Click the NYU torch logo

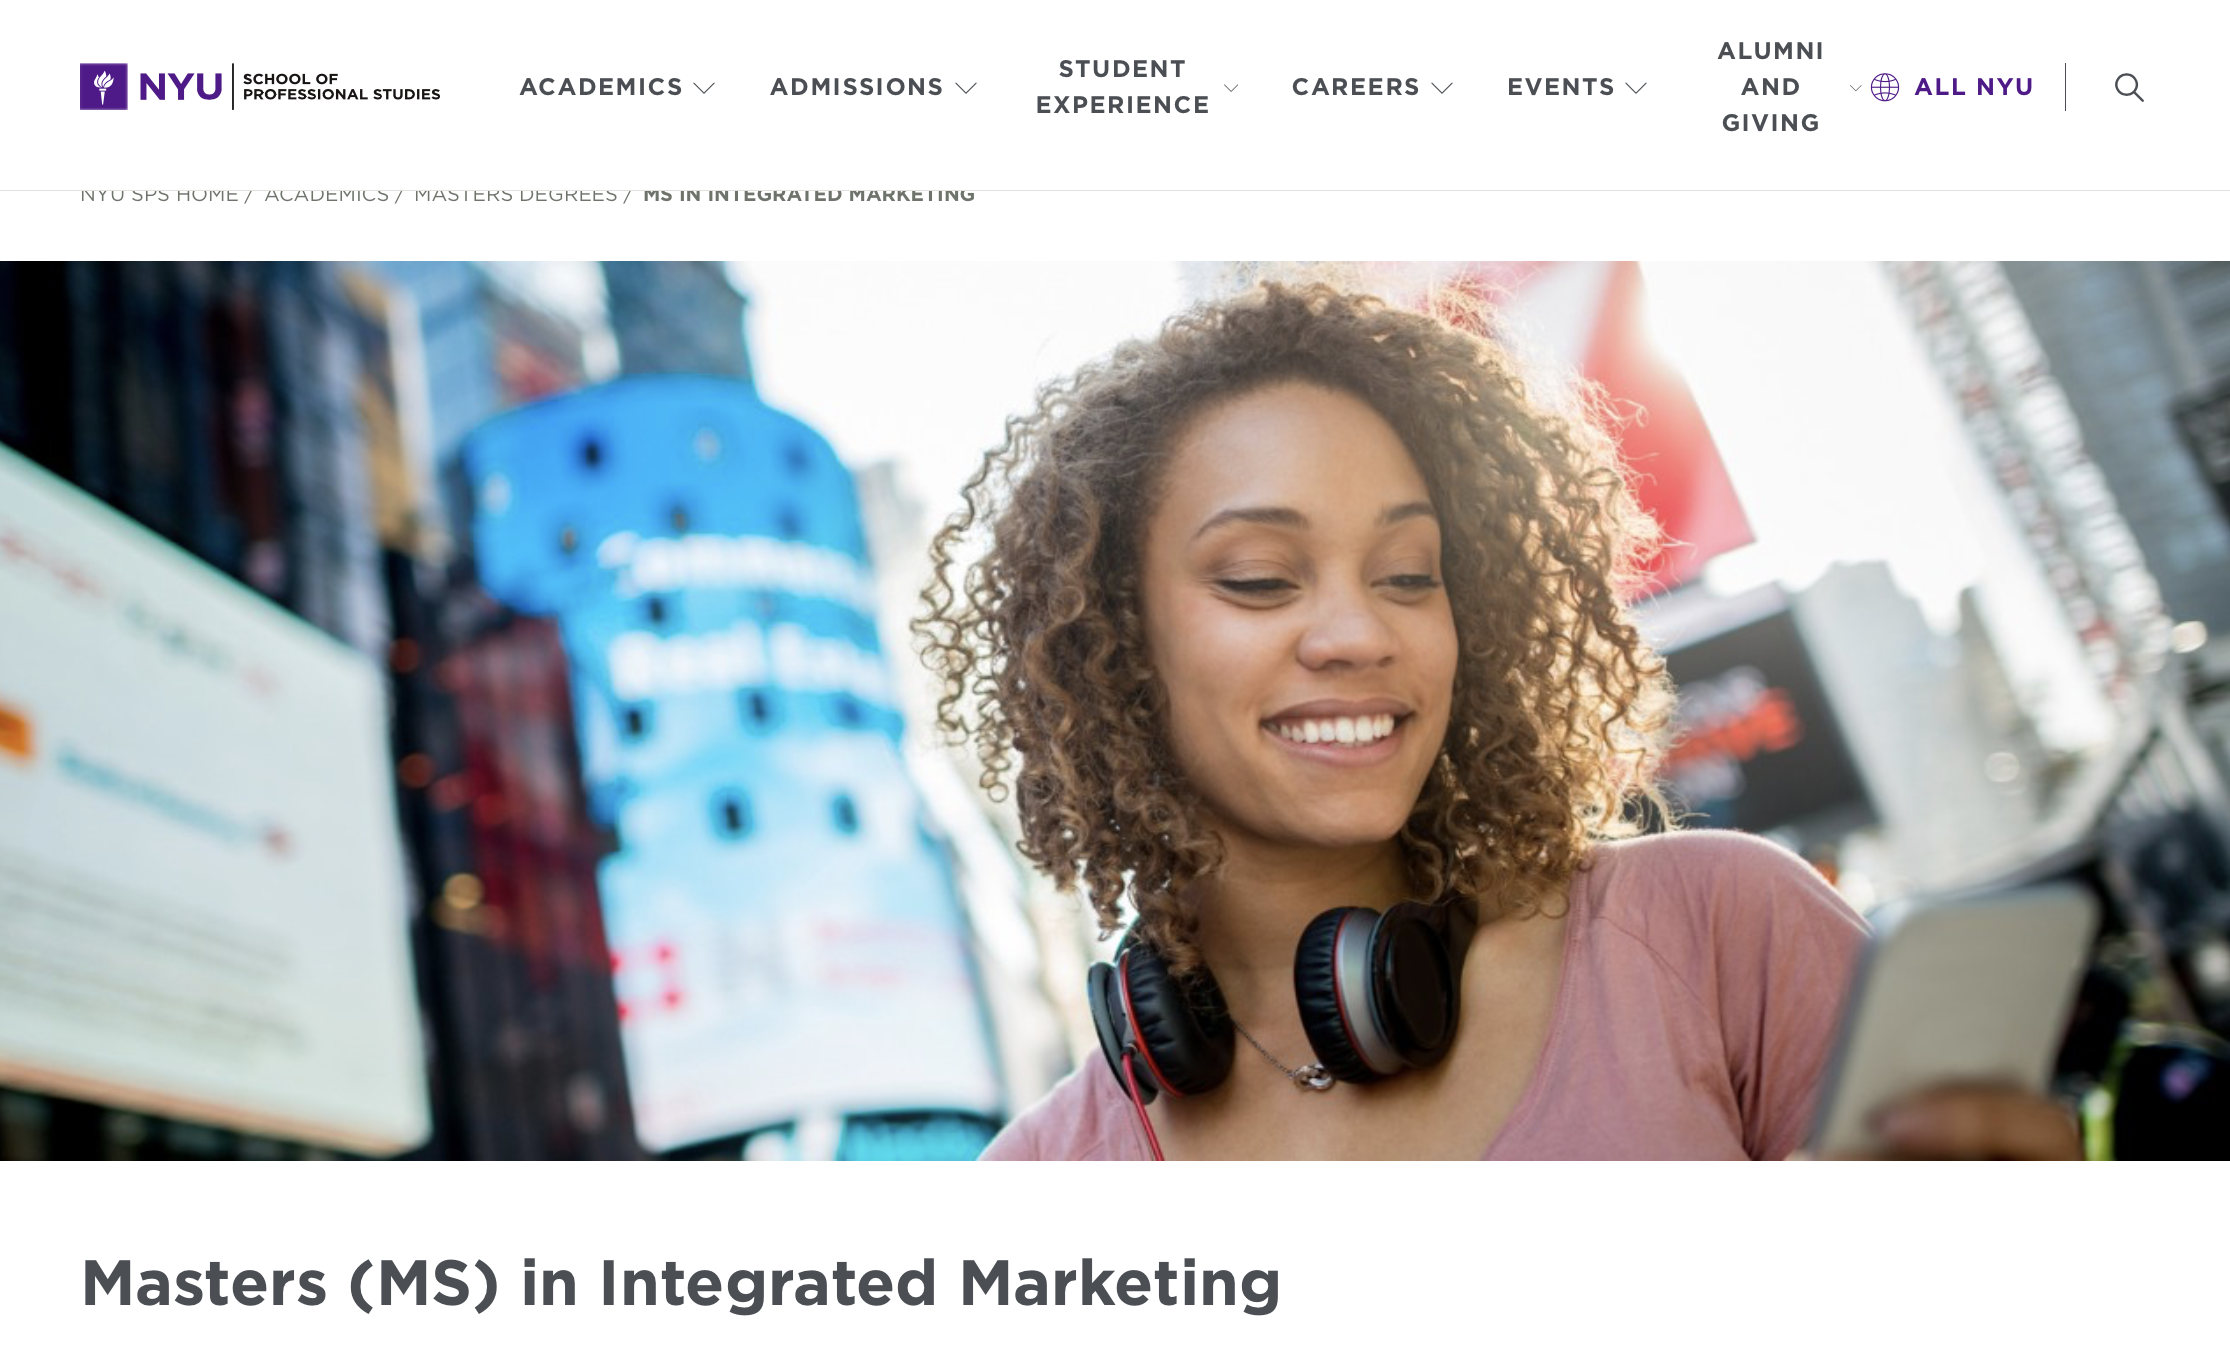coord(104,87)
